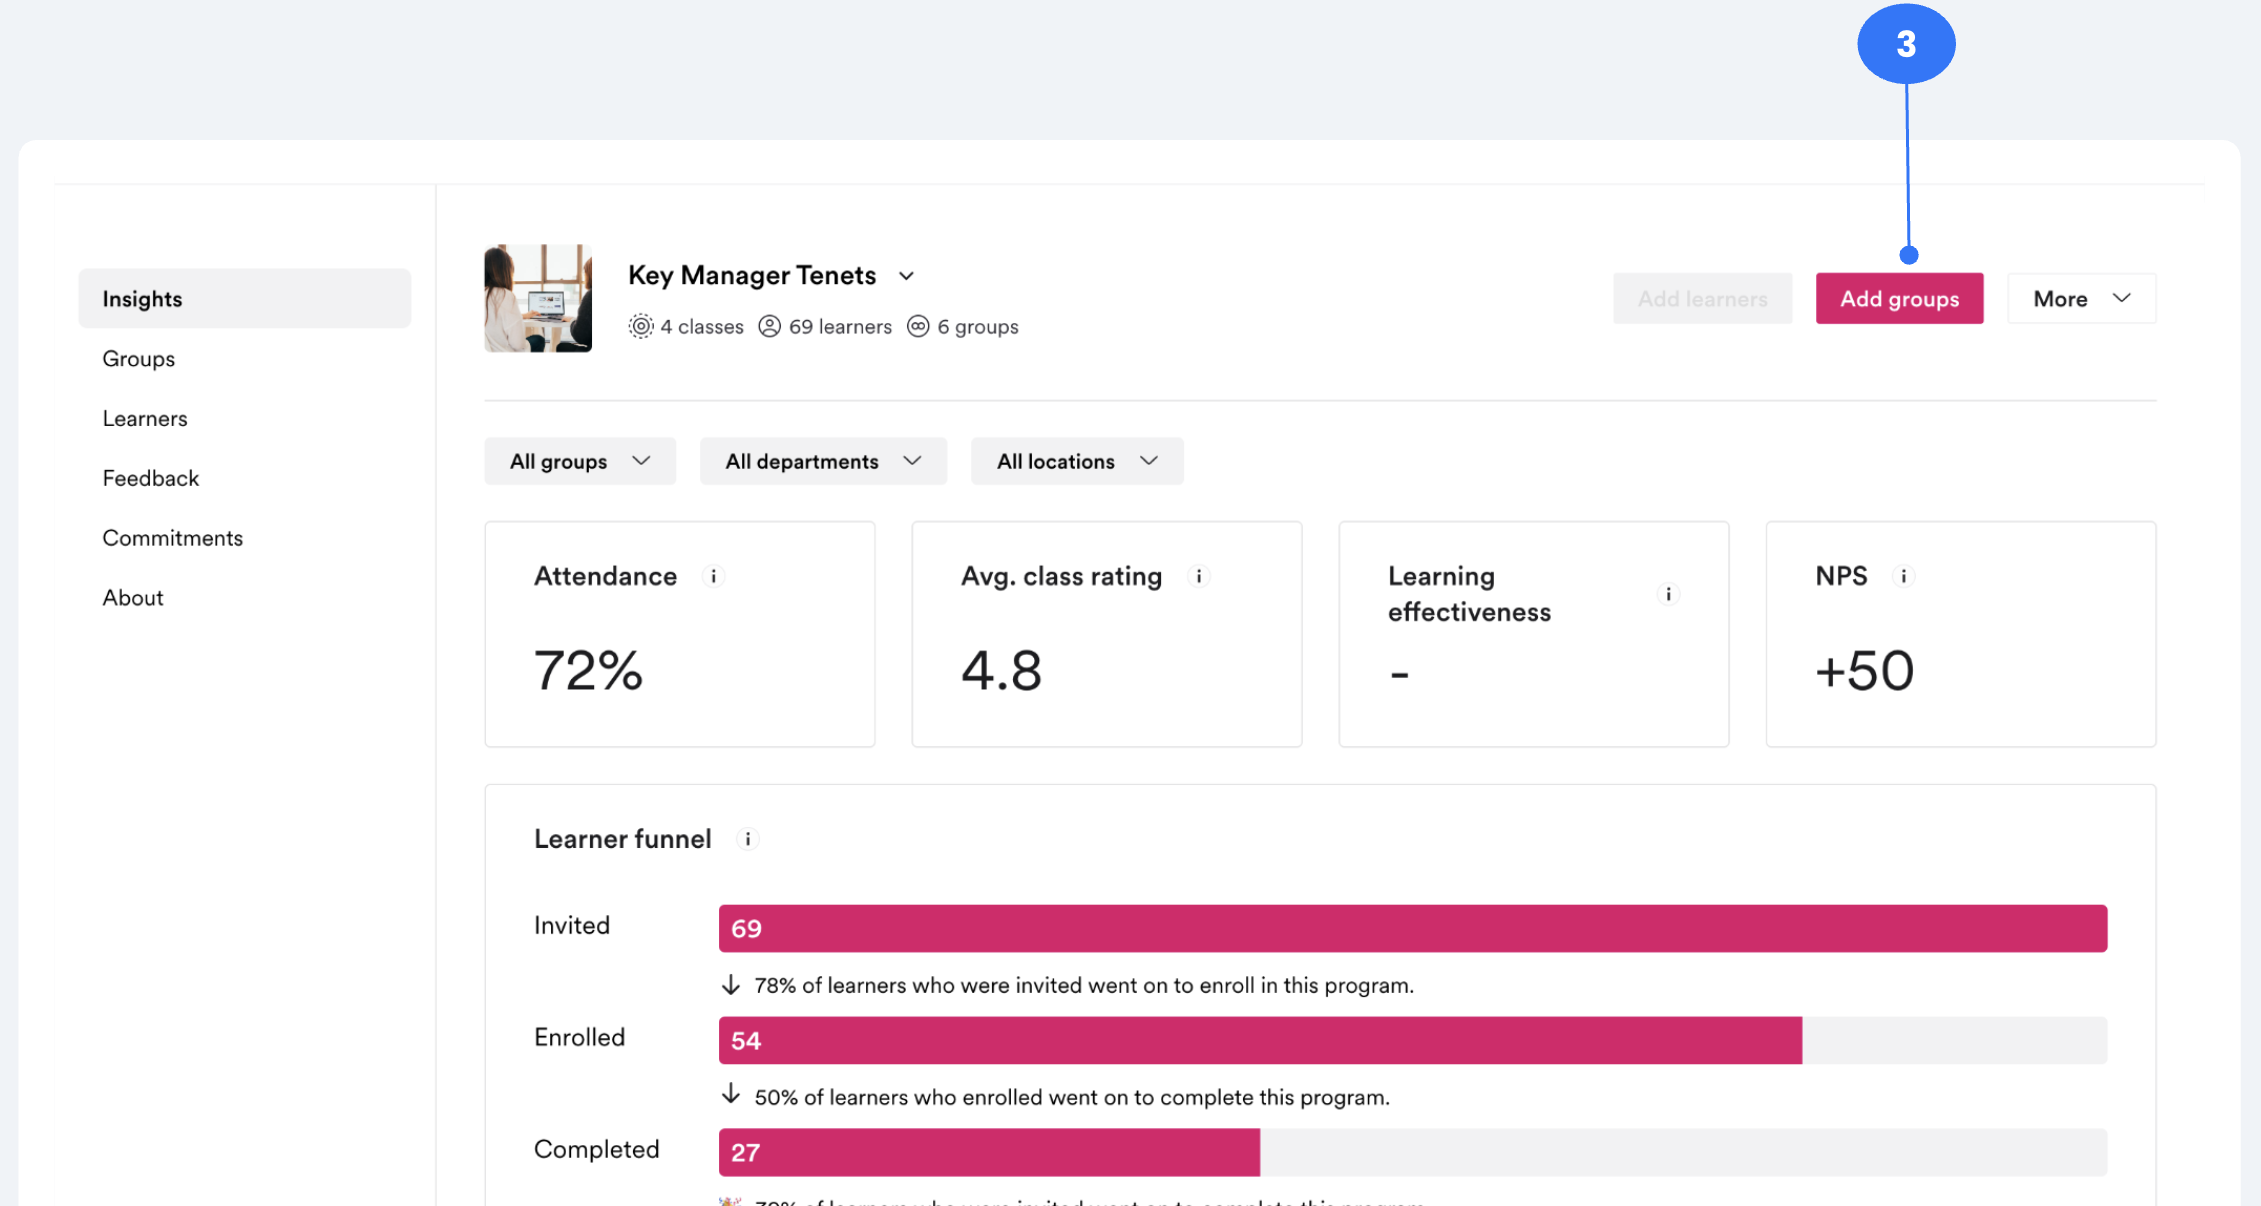Click the Enrolled row label
Viewport: 2261px width, 1206px height.
point(580,1037)
